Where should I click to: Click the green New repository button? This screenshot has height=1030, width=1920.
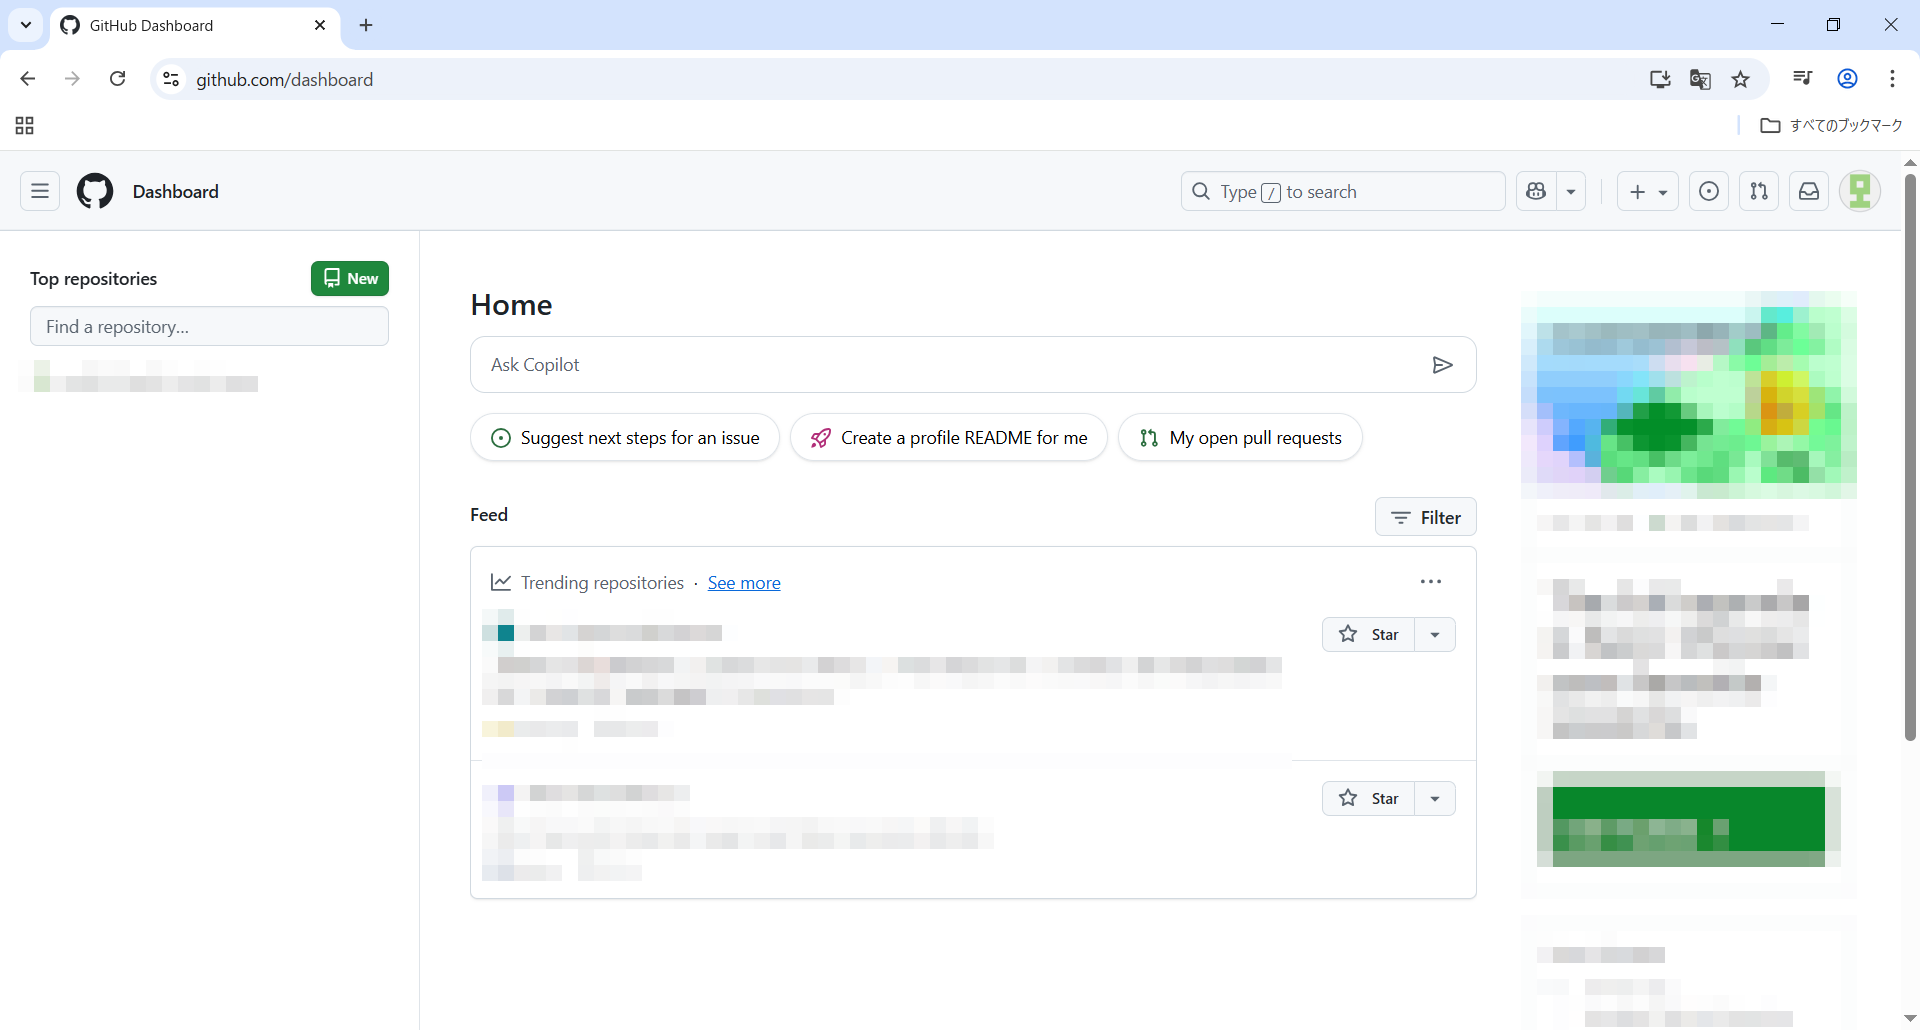pos(350,278)
